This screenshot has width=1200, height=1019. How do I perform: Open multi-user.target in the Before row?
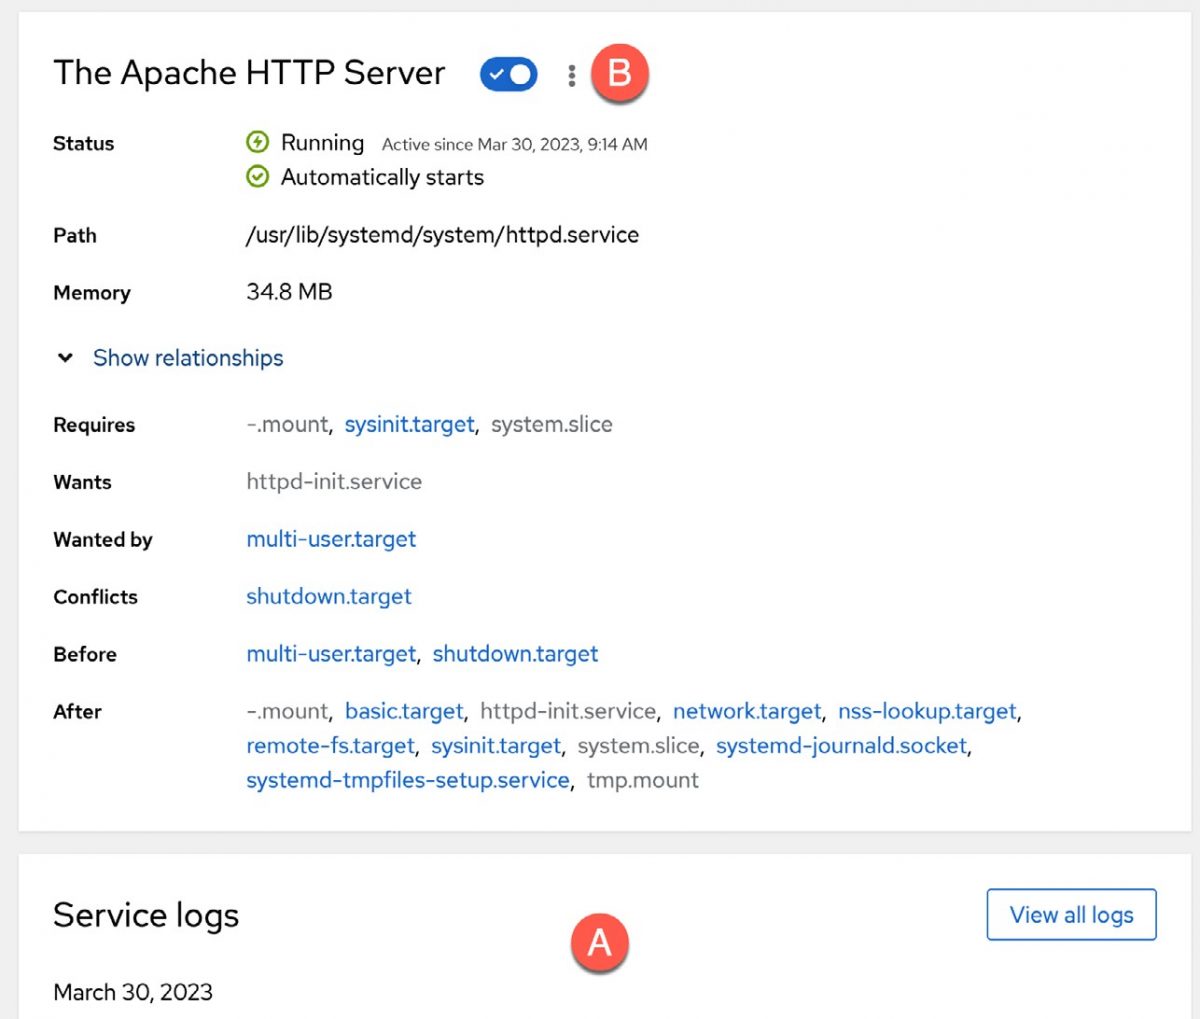pyautogui.click(x=331, y=654)
